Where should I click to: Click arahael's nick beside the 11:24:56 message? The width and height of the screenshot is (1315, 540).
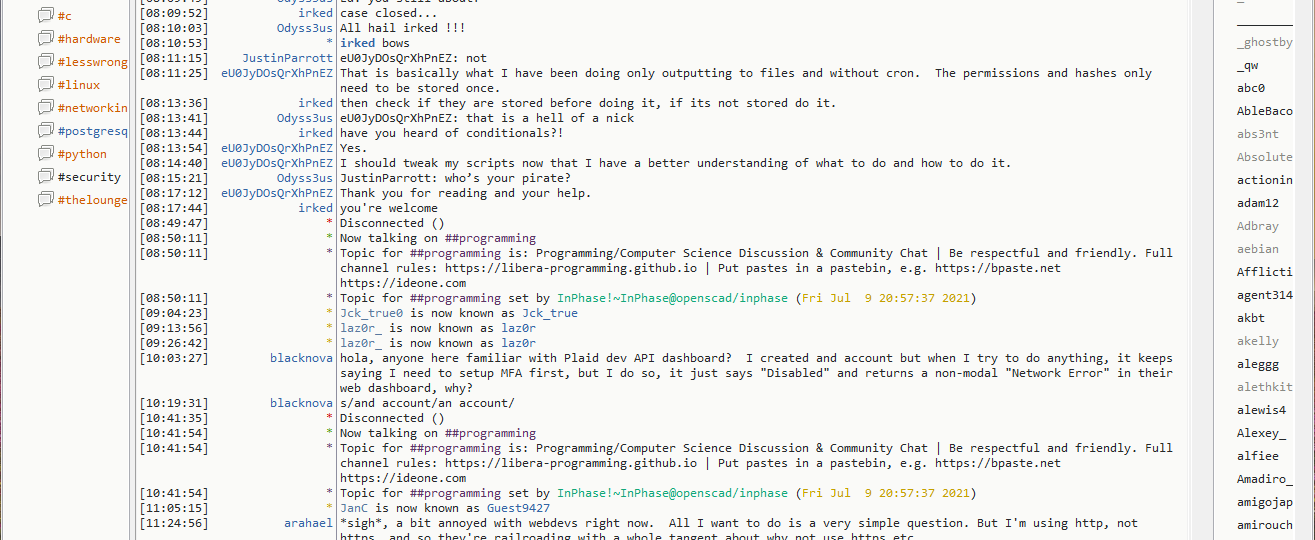(x=308, y=523)
